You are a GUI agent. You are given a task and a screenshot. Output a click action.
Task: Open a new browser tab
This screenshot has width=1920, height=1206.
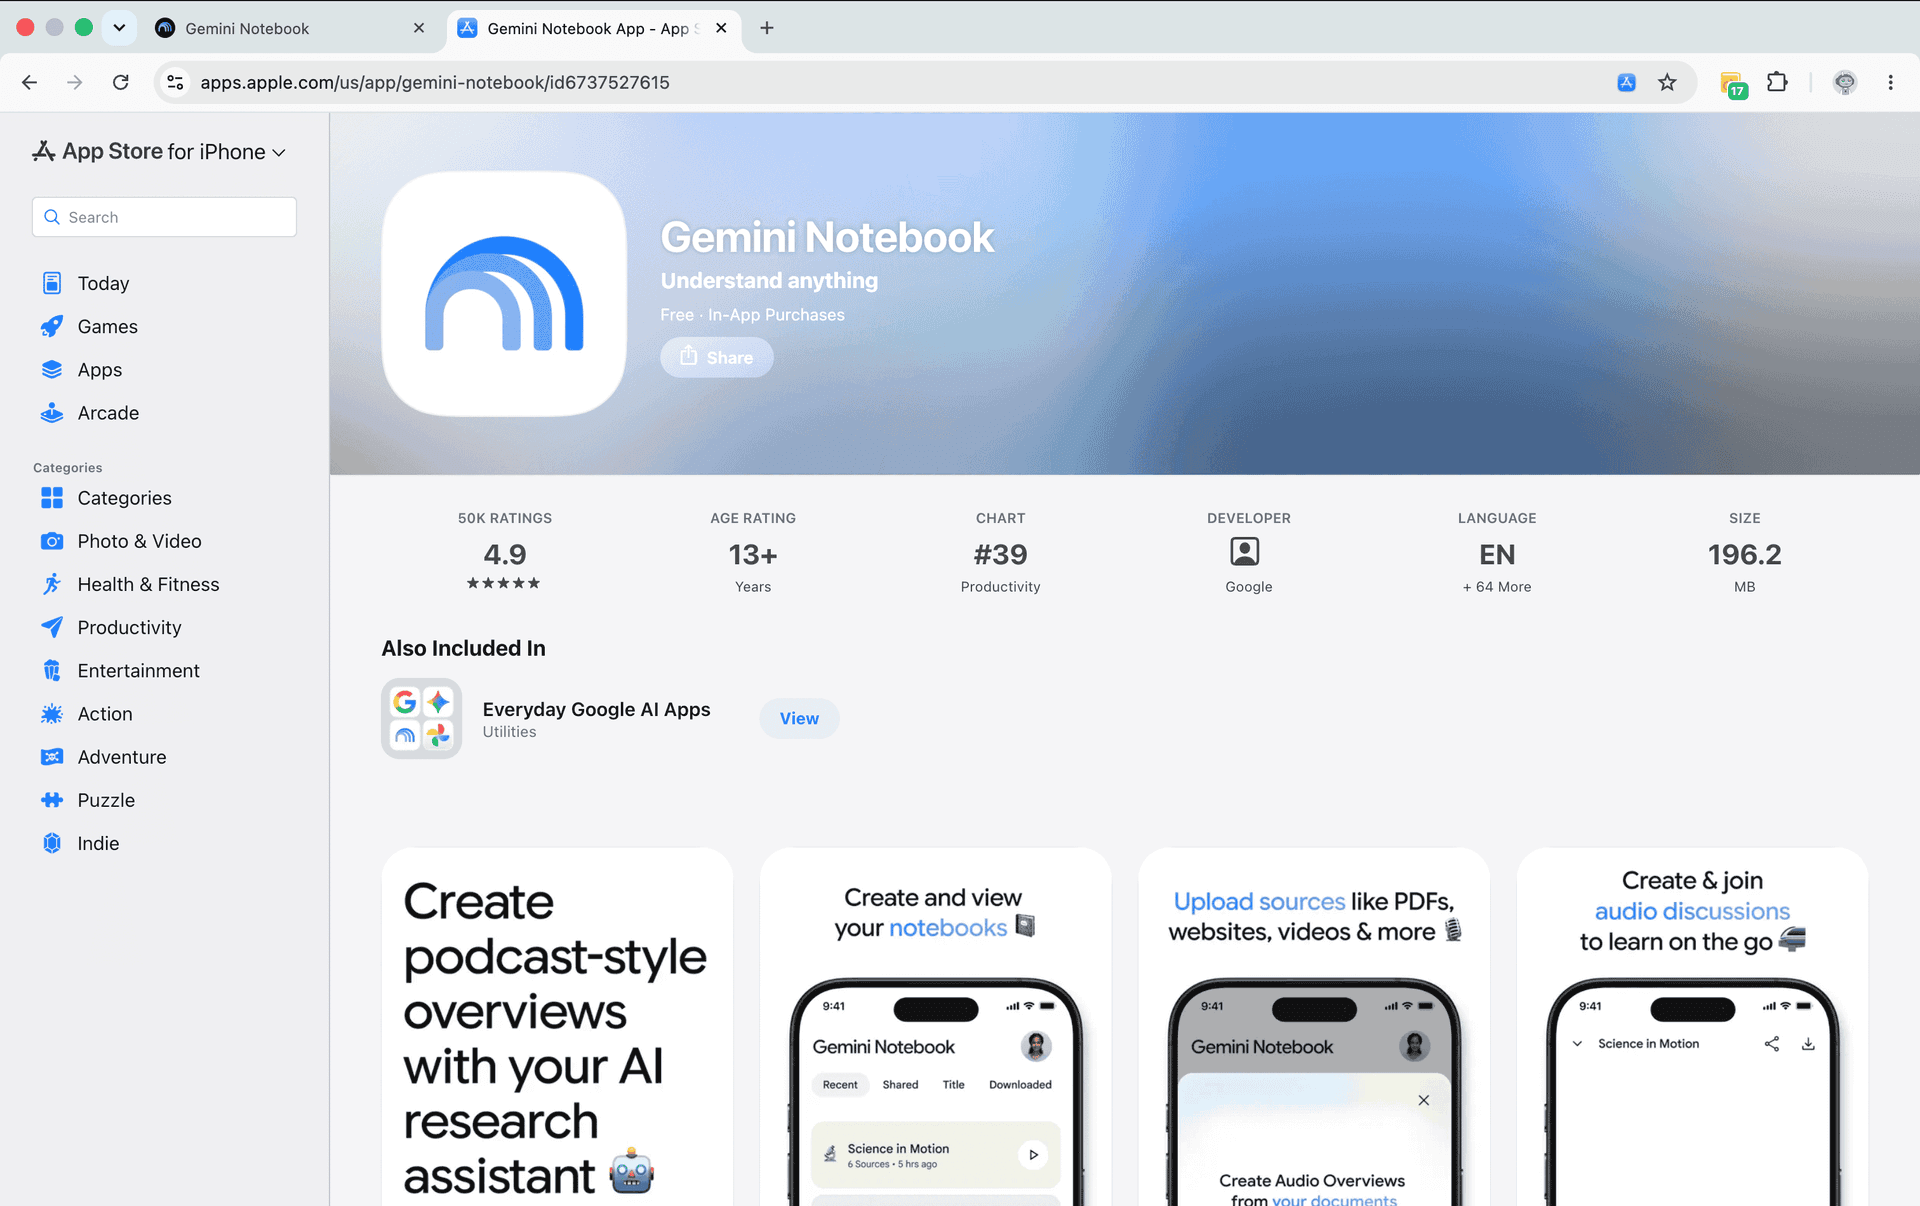click(767, 28)
